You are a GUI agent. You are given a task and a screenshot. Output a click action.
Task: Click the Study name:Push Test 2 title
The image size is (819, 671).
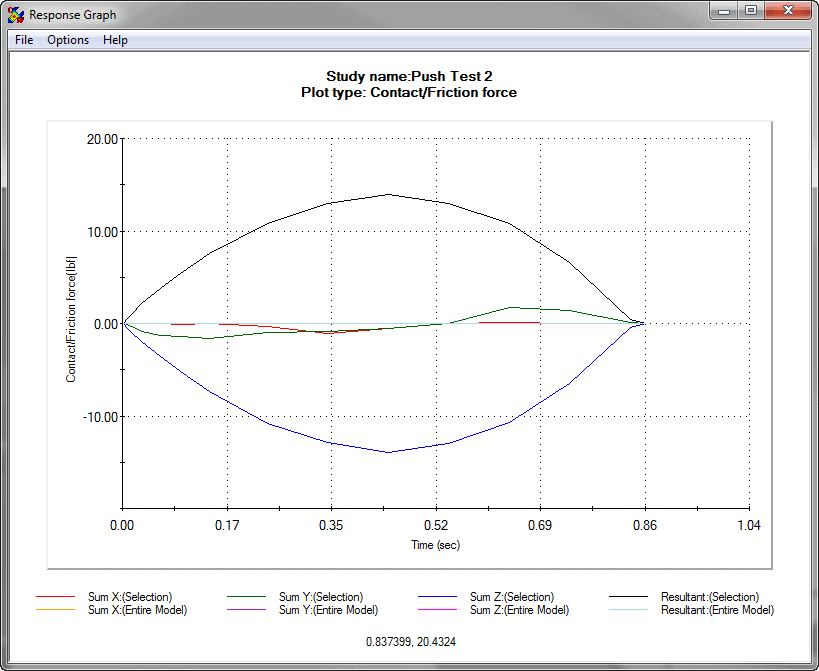[409, 76]
